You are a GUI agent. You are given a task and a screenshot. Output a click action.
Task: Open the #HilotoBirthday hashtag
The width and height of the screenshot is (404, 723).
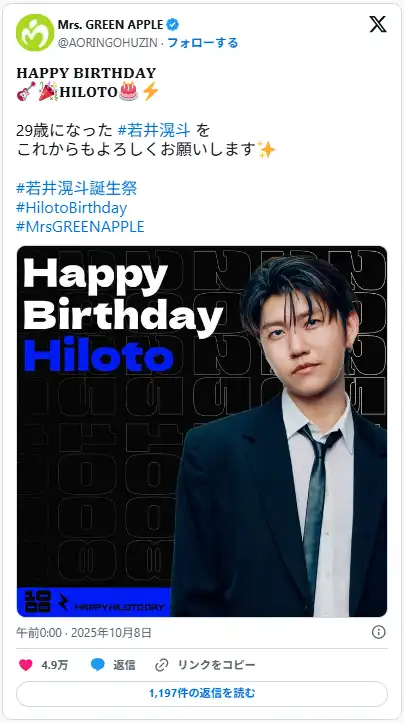click(x=71, y=207)
